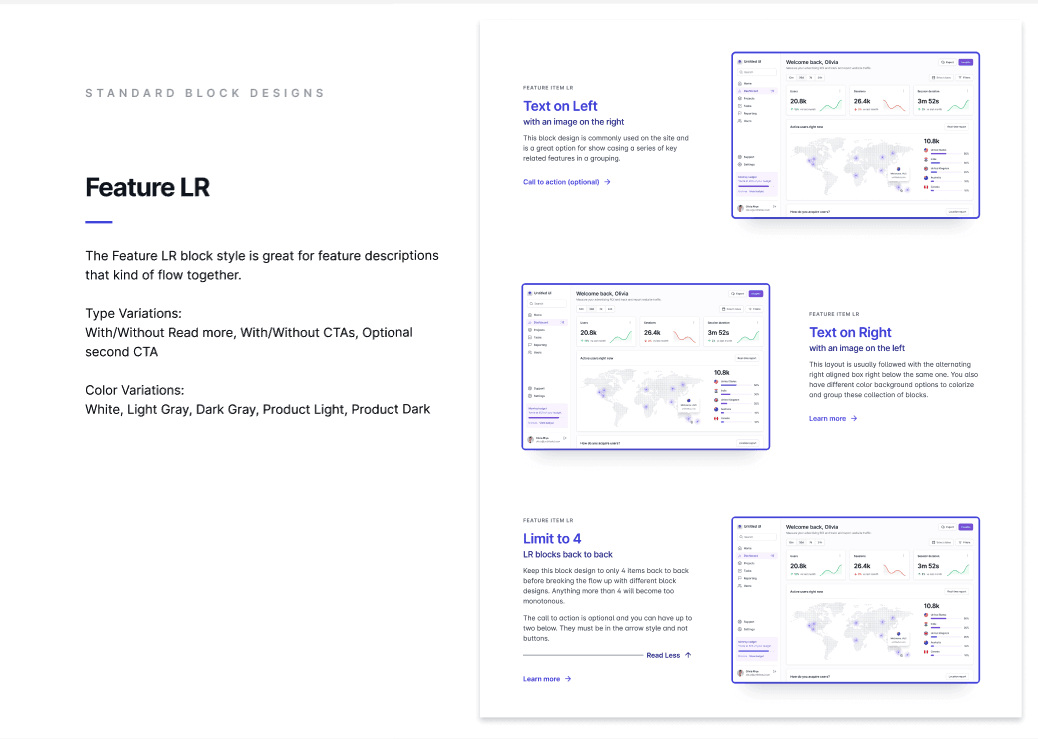Click the "Call to action (optional)" link
Image resolution: width=1038 pixels, height=739 pixels.
coord(567,182)
